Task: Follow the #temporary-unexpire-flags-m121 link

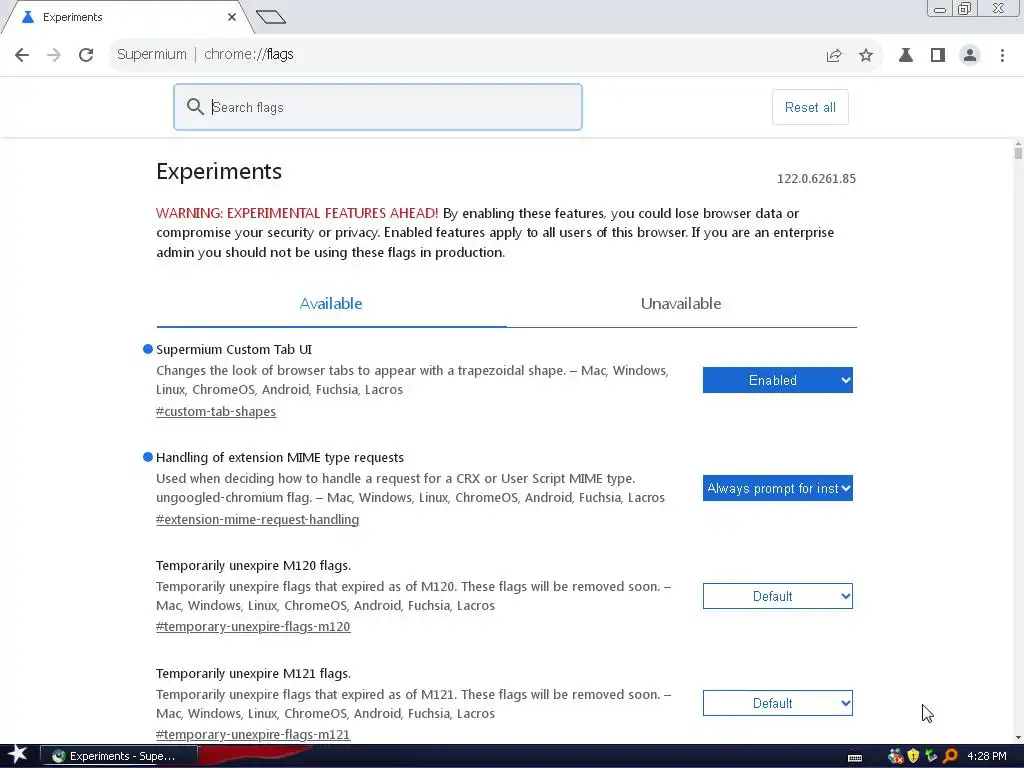Action: click(253, 735)
